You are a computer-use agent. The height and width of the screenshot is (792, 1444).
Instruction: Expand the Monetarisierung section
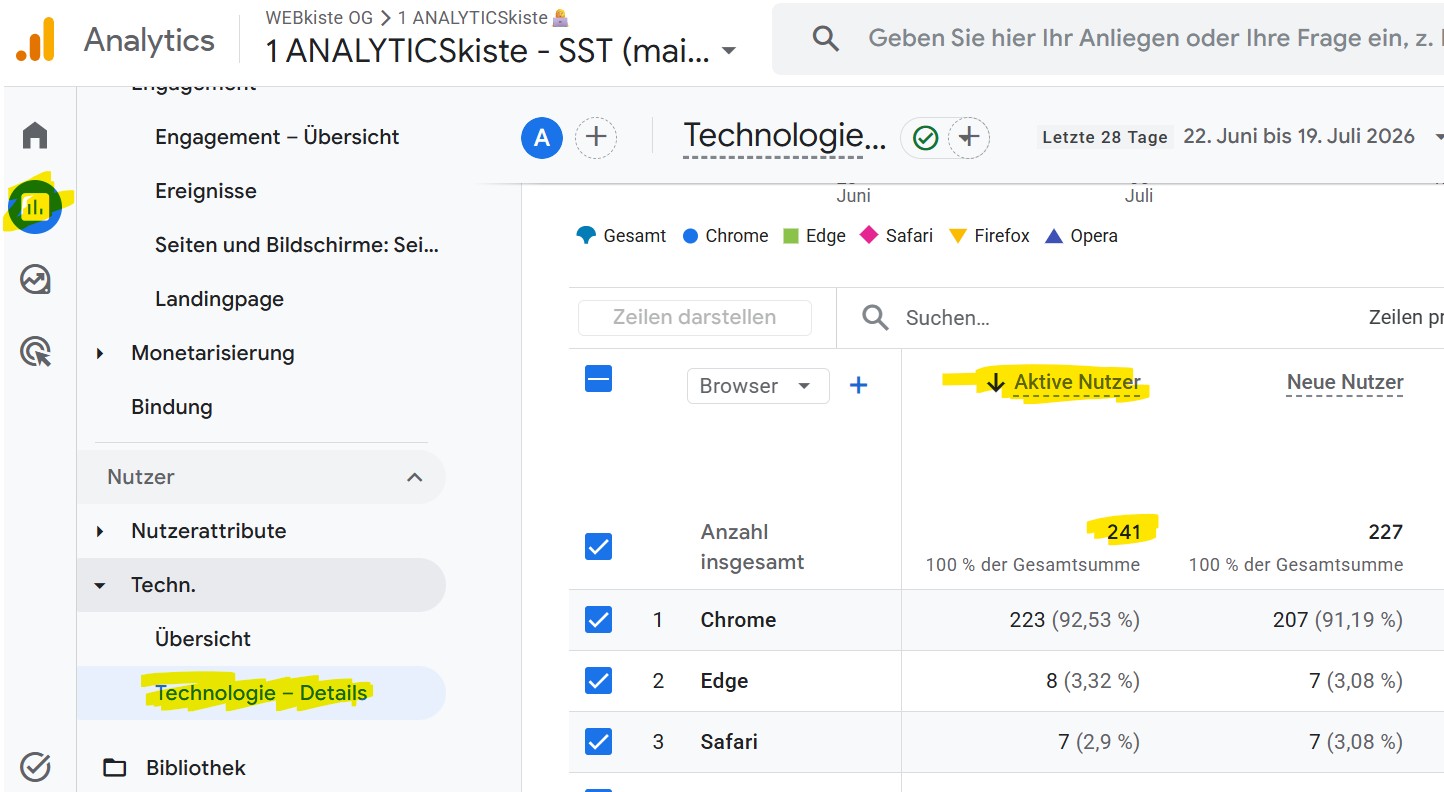pos(100,353)
